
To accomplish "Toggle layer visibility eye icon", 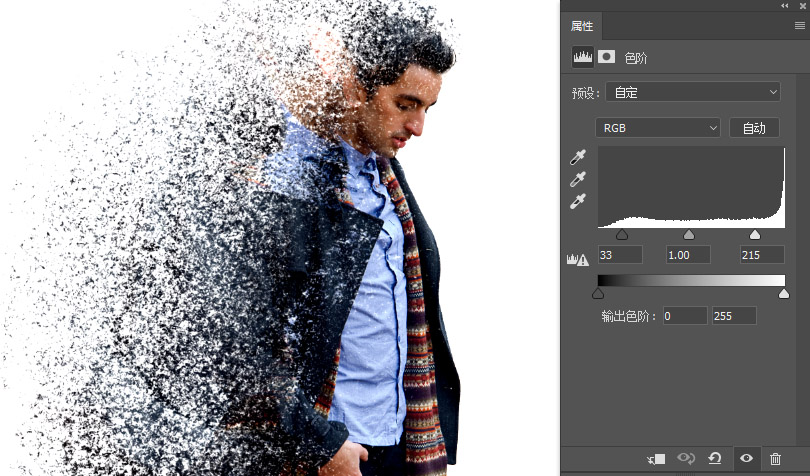I will [x=746, y=458].
